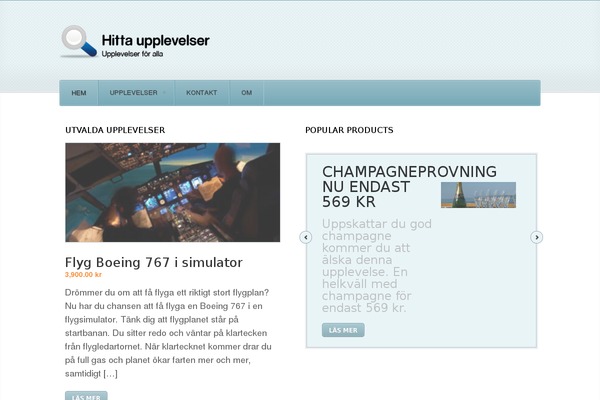Viewport: 600px width, 400px height.
Task: Click the Boeing simulator description paragraph
Action: (x=168, y=333)
